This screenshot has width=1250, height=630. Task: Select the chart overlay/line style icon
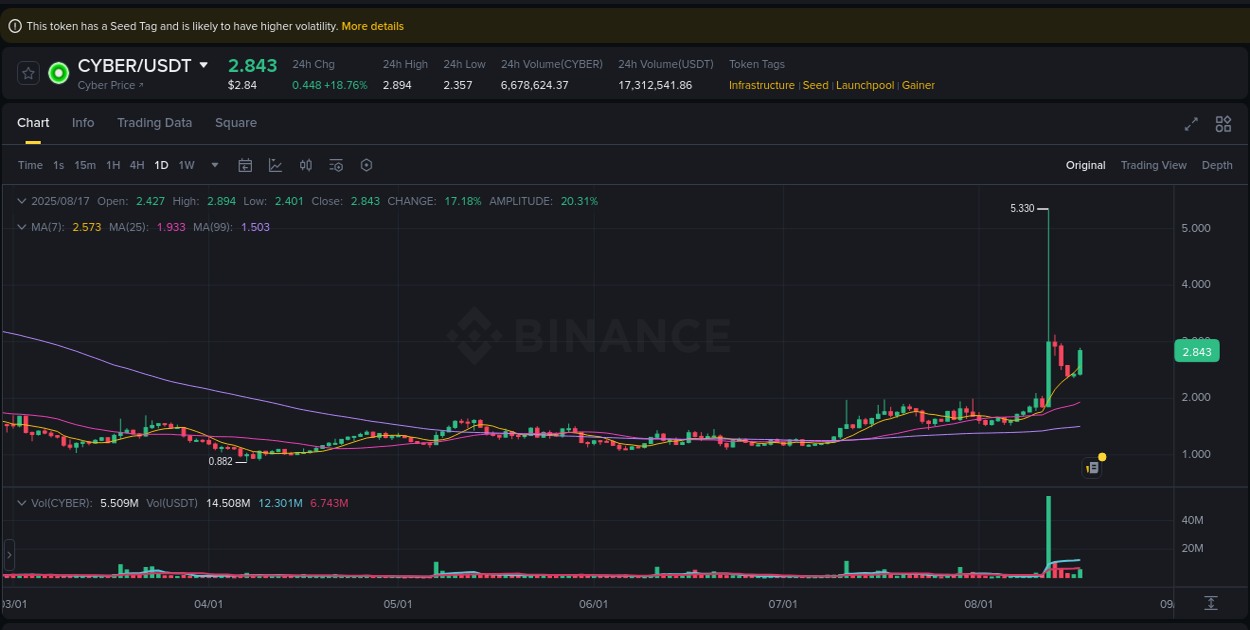click(x=275, y=165)
